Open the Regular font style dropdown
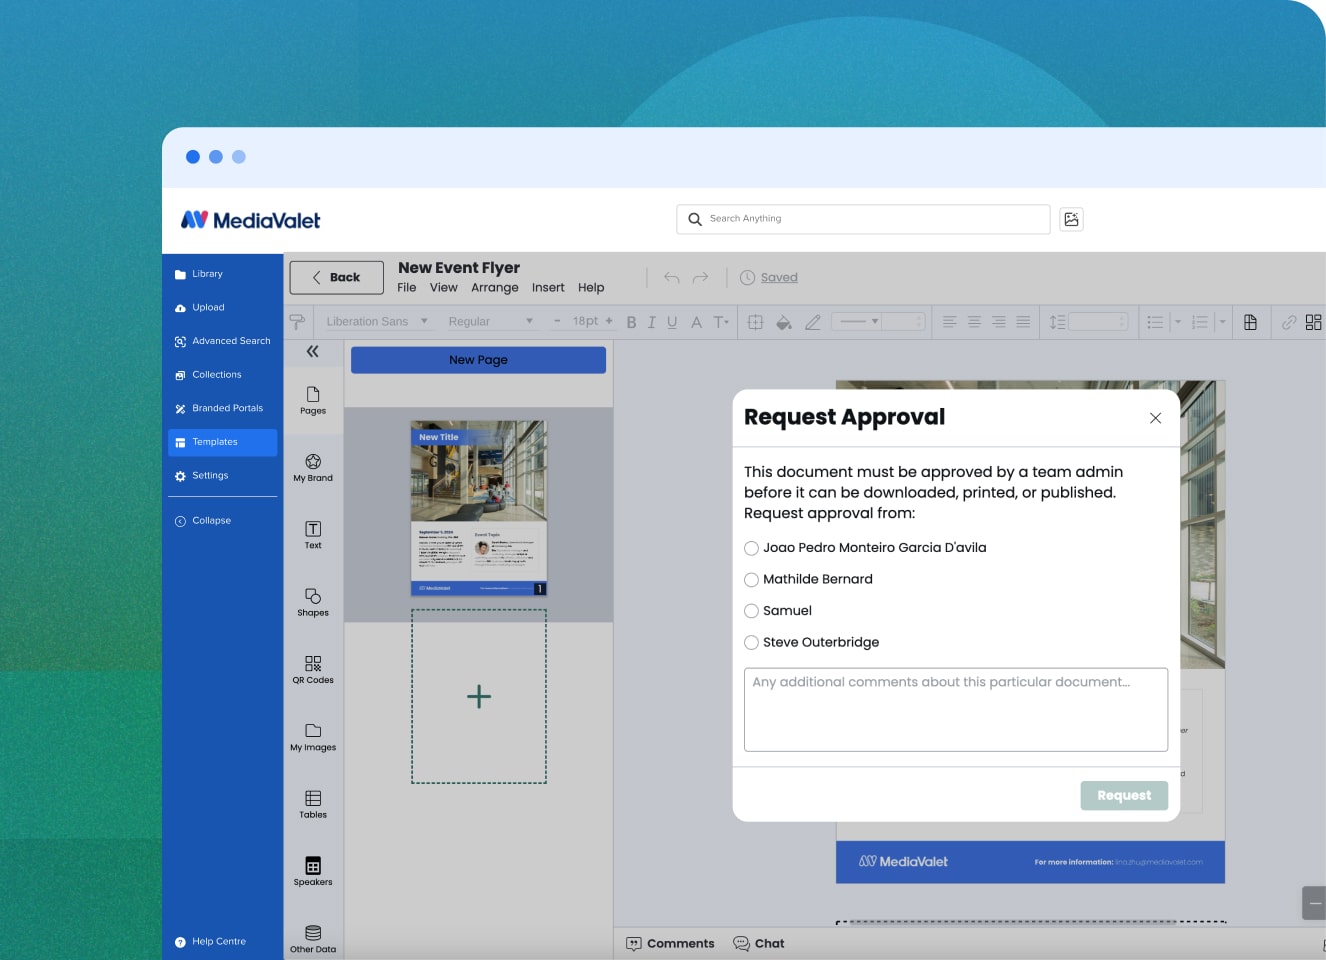The width and height of the screenshot is (1326, 960). pyautogui.click(x=490, y=321)
